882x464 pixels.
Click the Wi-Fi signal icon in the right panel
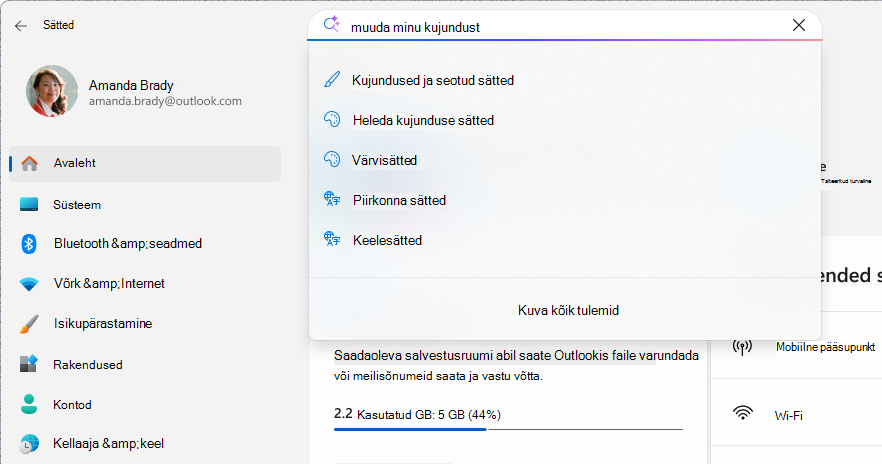742,414
